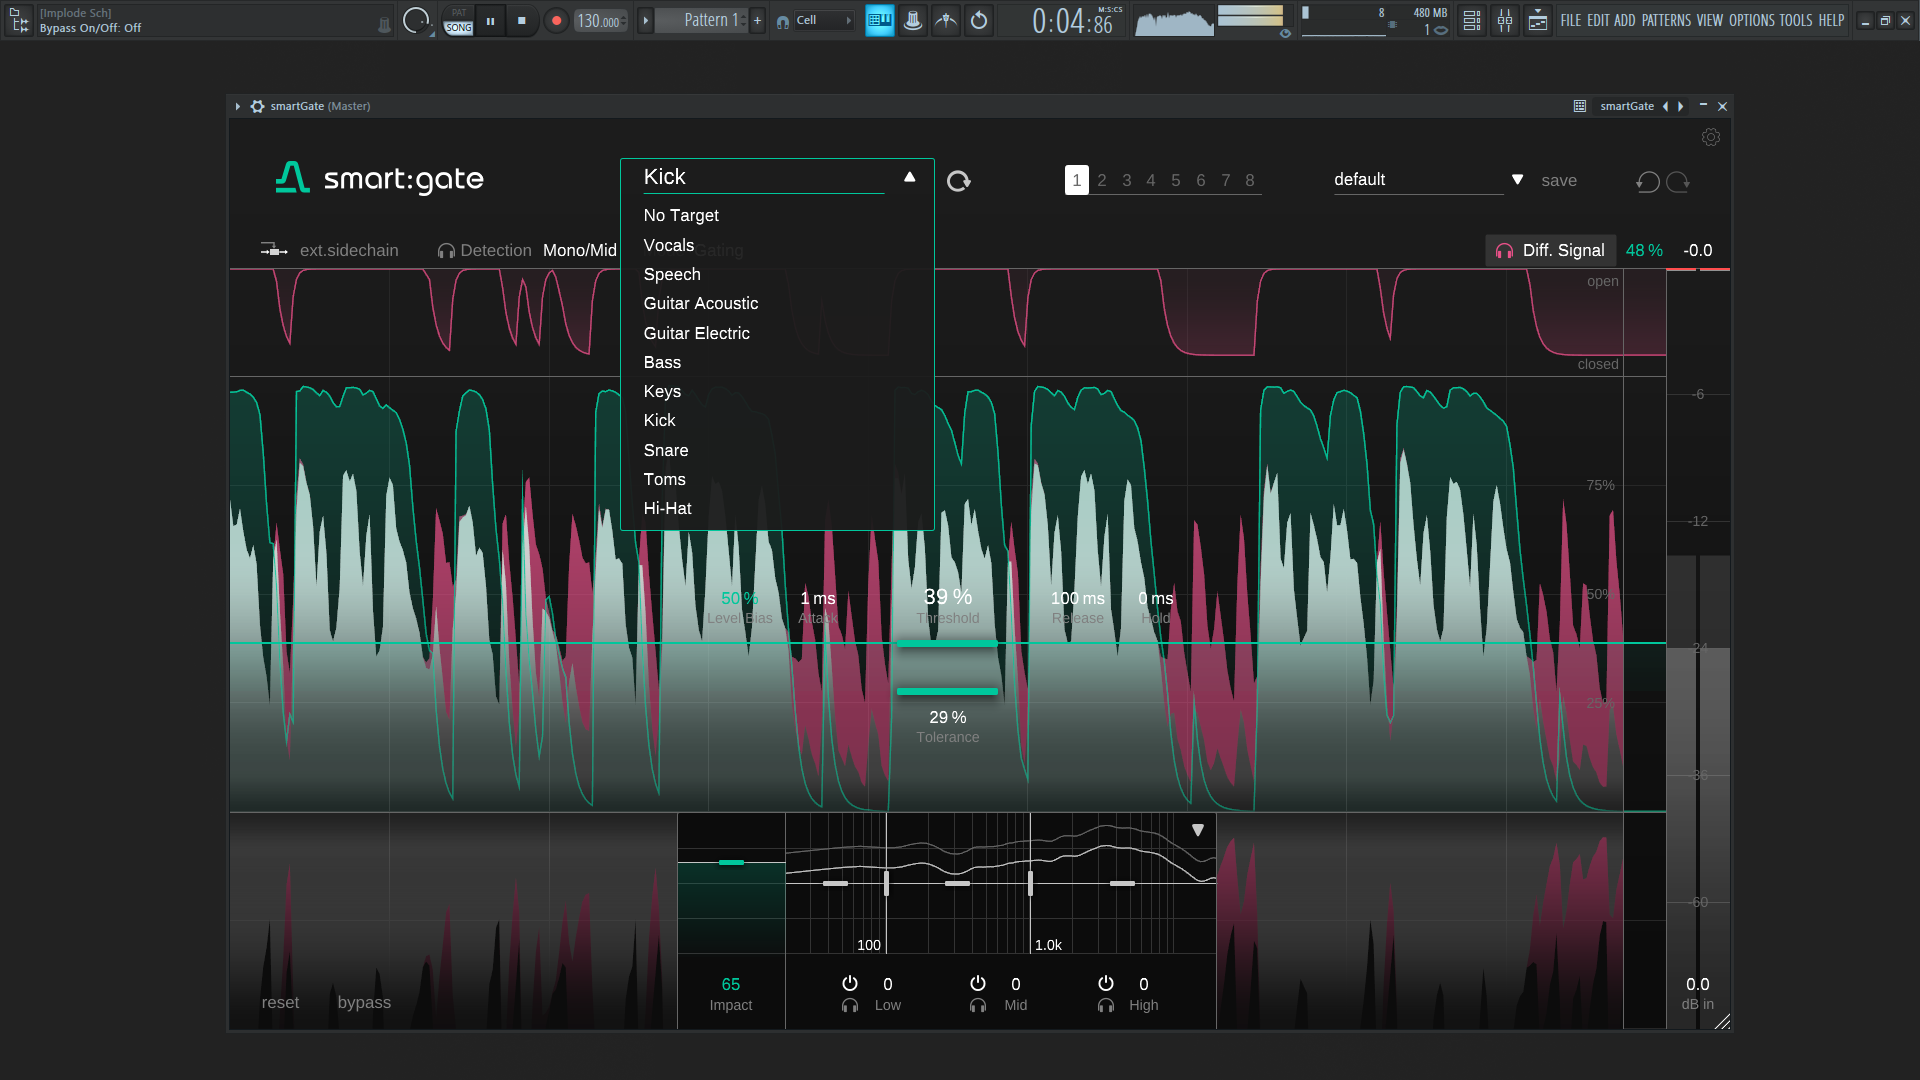Select state slot 2
Viewport: 1920px width, 1080px height.
tap(1102, 180)
